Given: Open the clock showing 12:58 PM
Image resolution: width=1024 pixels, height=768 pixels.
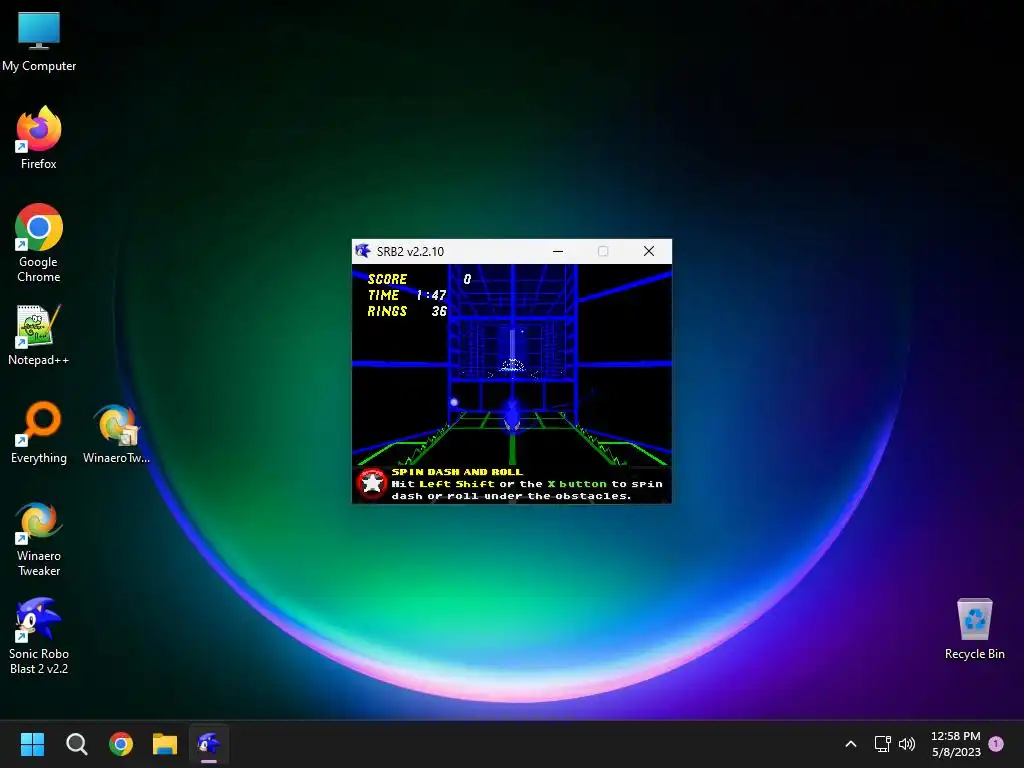Looking at the screenshot, I should pos(955,744).
